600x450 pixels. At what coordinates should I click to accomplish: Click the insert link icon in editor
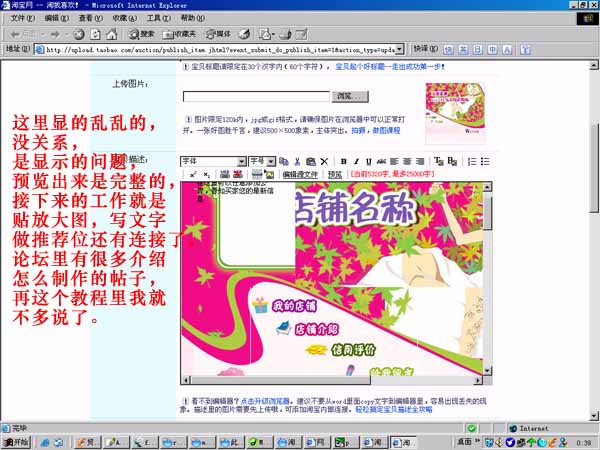pyautogui.click(x=225, y=174)
